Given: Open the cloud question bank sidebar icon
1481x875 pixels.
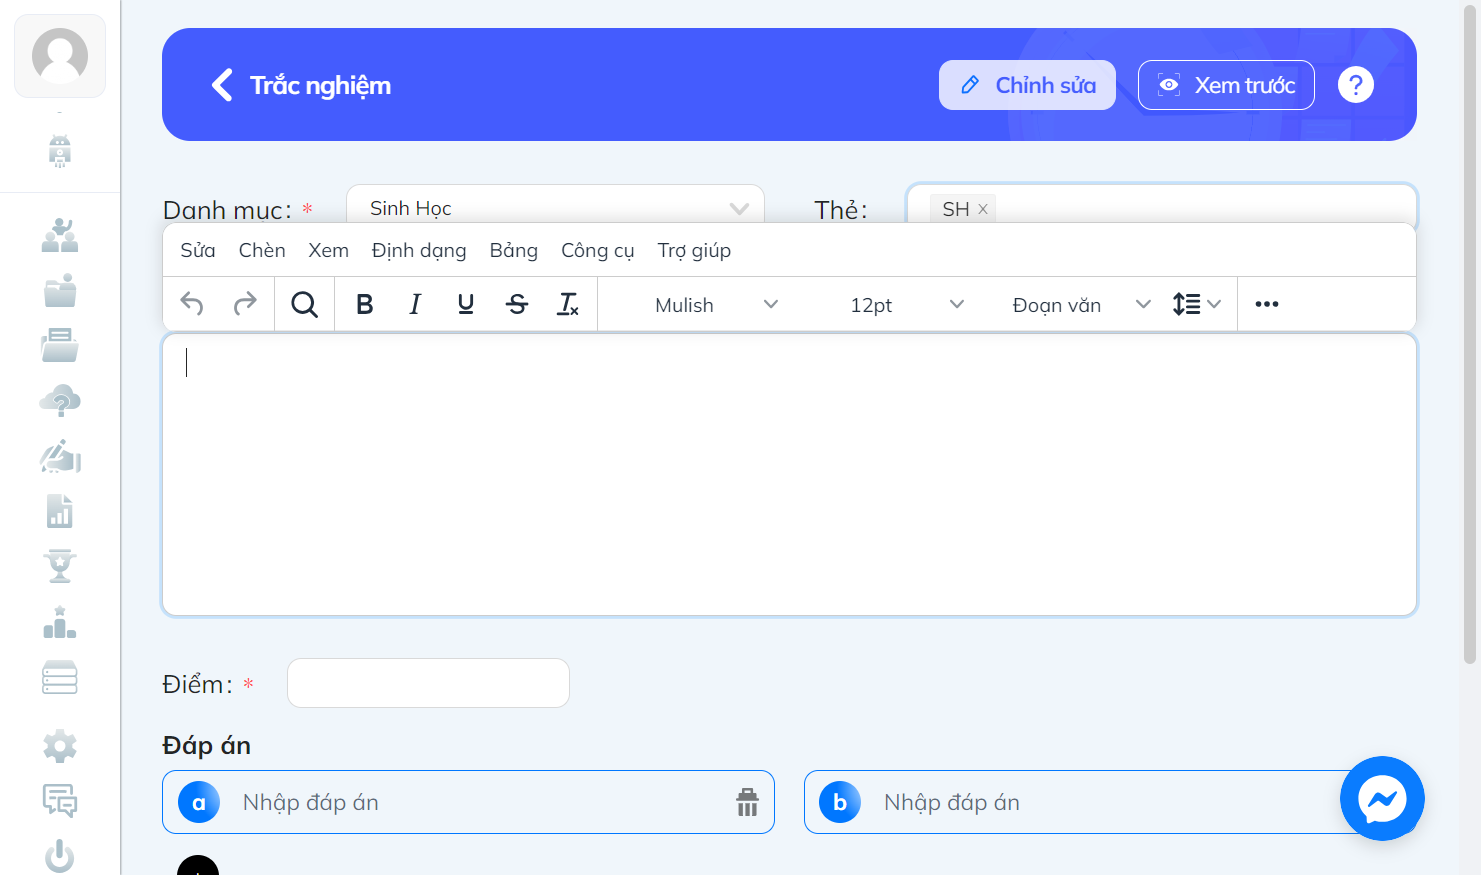Looking at the screenshot, I should click(60, 401).
